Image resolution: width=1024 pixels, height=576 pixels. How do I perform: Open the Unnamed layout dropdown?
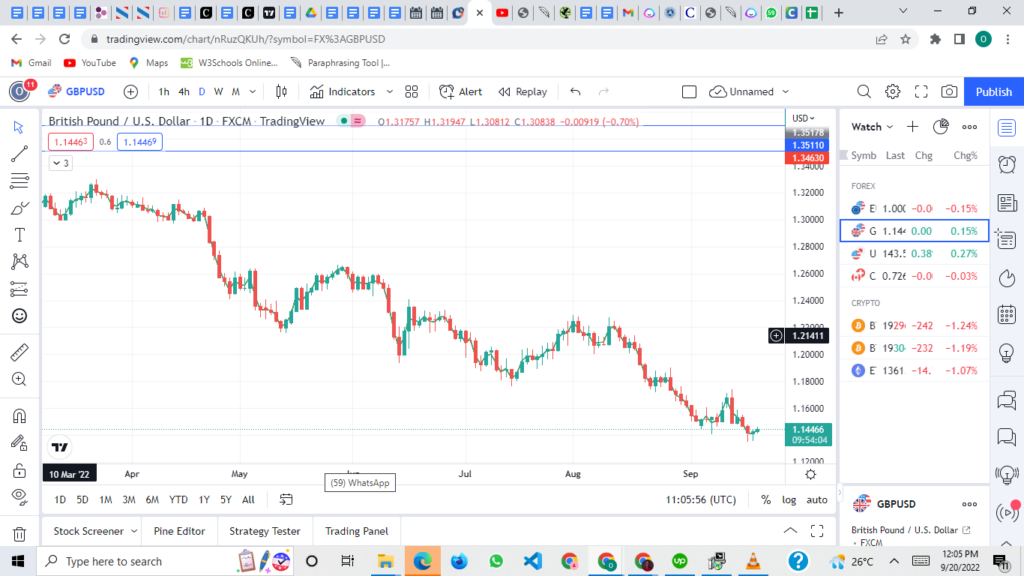tap(749, 91)
